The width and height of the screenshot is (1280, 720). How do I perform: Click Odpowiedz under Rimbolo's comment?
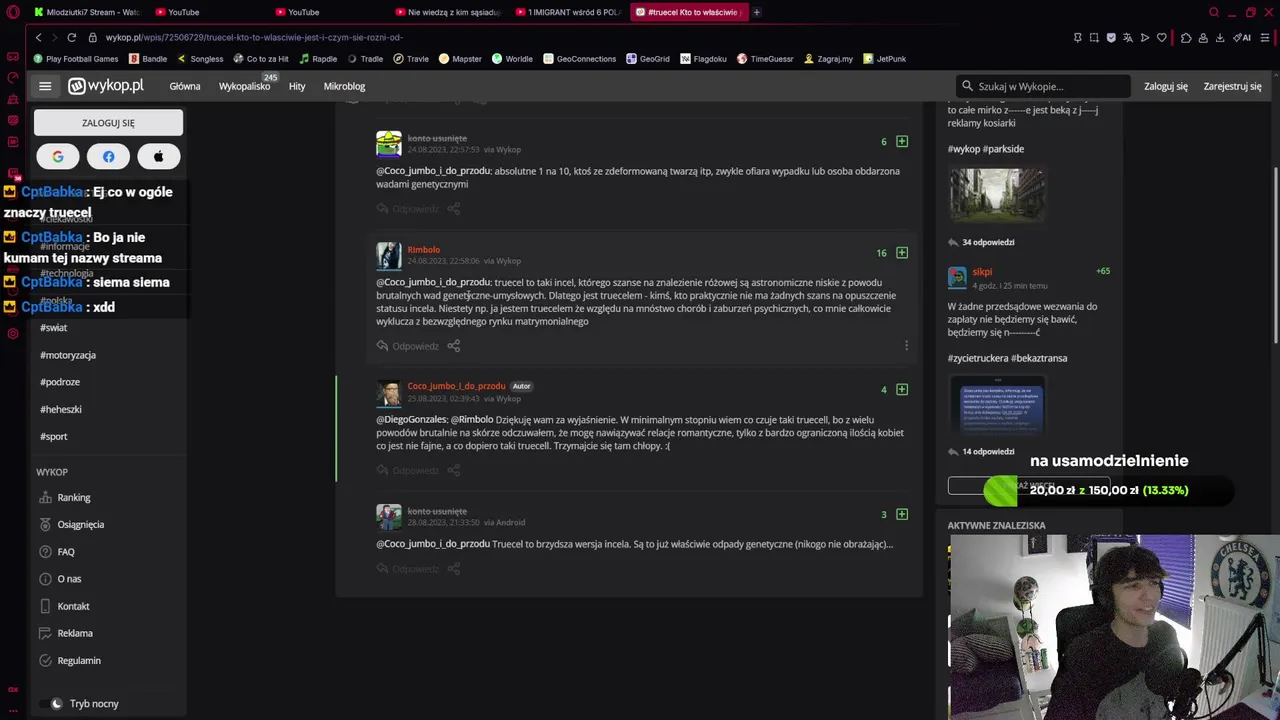pos(408,346)
